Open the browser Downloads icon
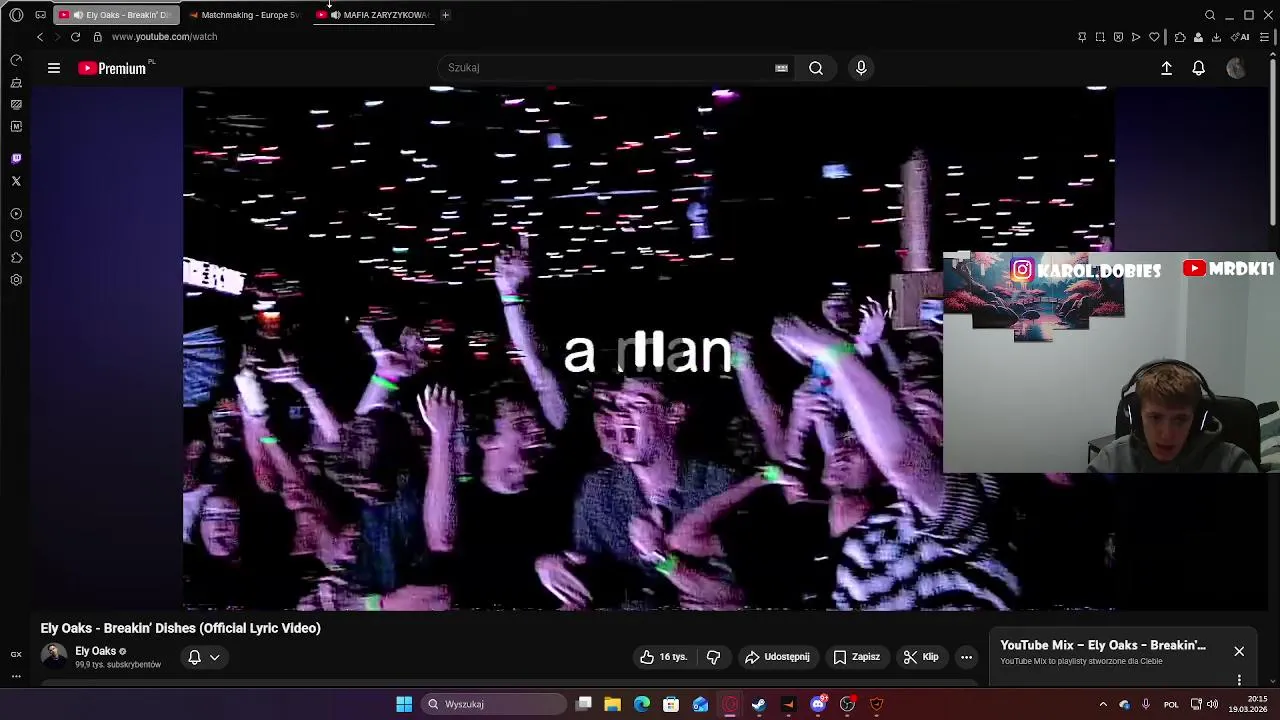 click(1216, 37)
